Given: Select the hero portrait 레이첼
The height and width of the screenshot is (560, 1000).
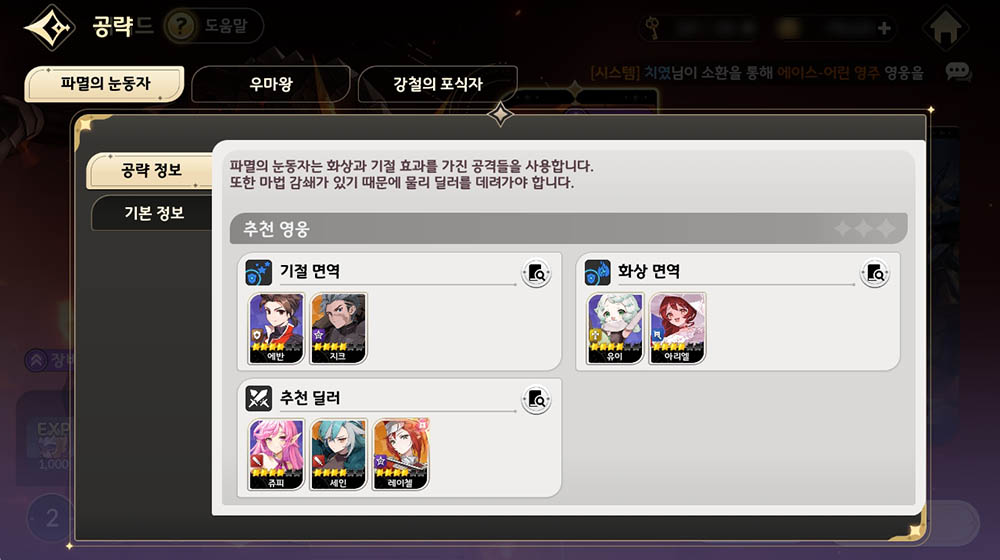Looking at the screenshot, I should click(401, 454).
